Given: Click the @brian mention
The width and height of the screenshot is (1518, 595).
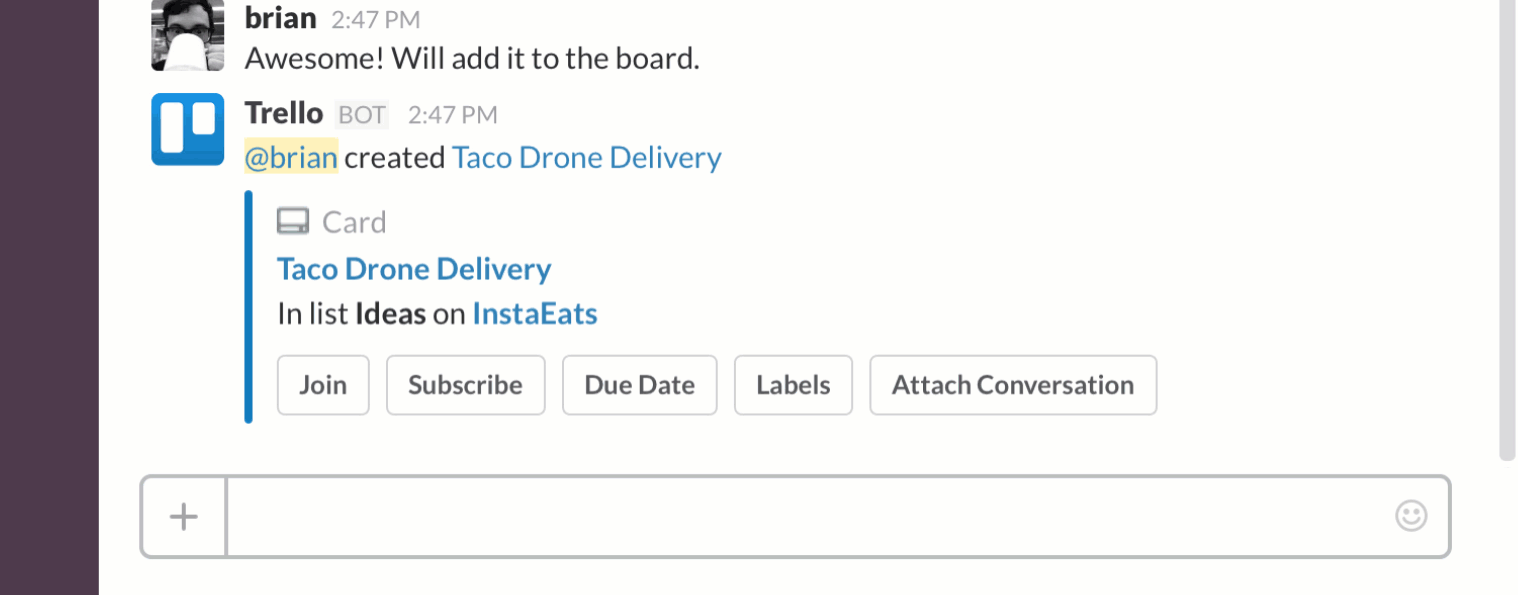Looking at the screenshot, I should (291, 158).
